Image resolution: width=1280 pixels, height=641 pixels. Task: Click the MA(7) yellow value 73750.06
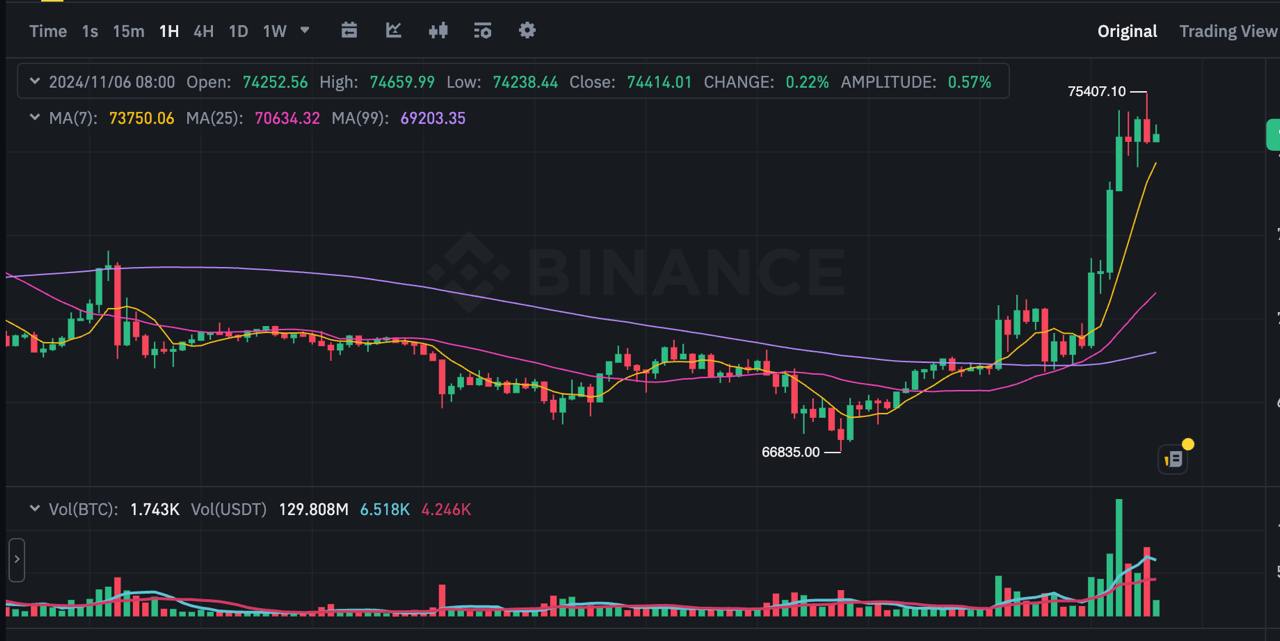(141, 118)
